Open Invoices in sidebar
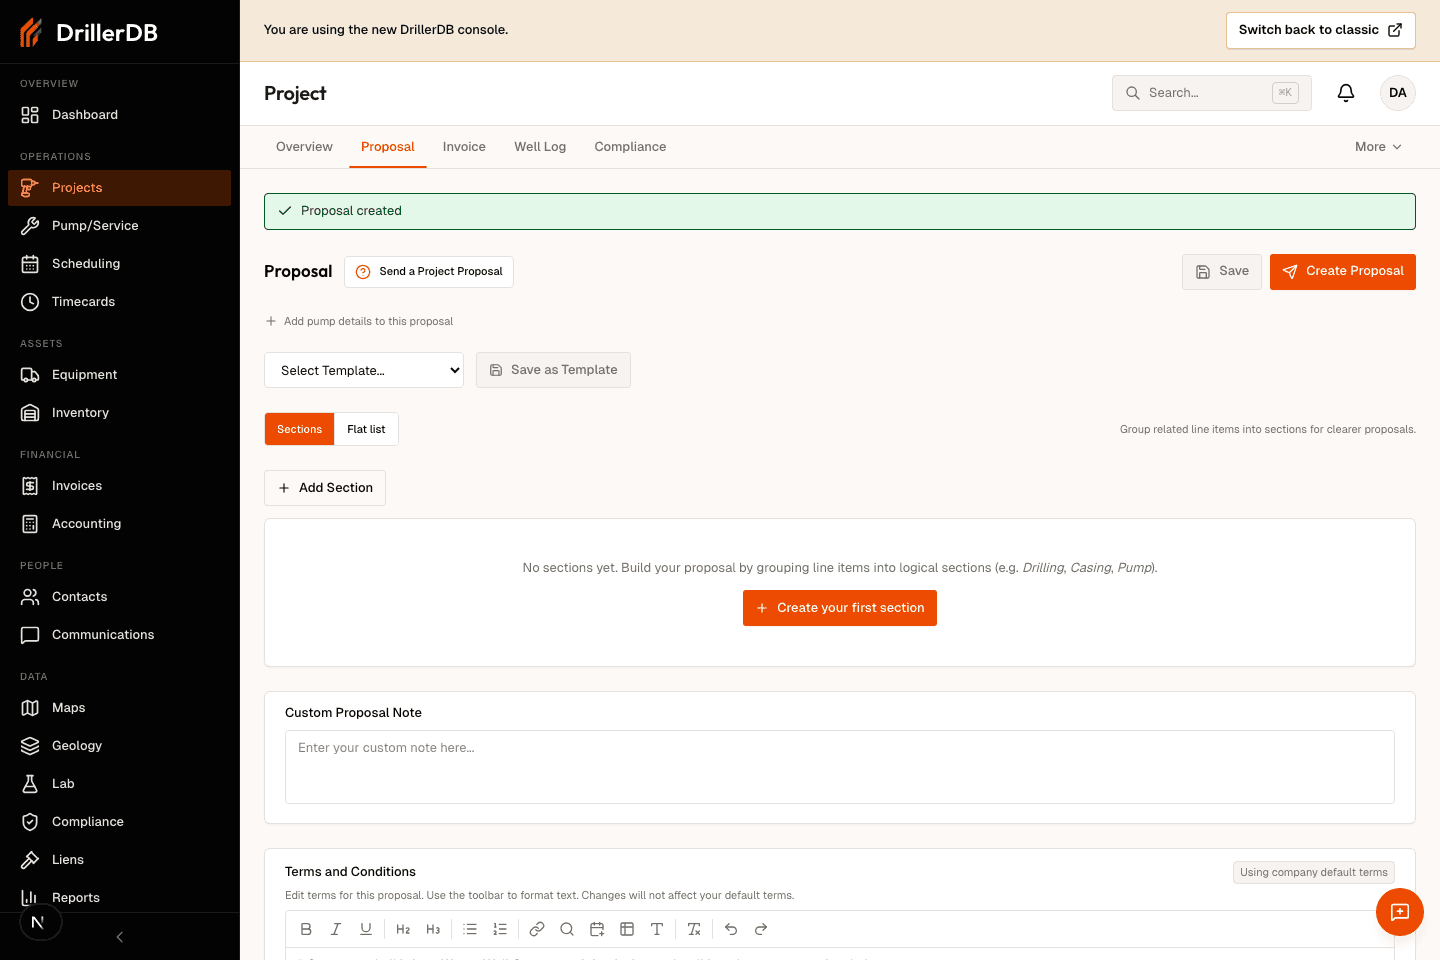Image resolution: width=1440 pixels, height=960 pixels. [119, 486]
